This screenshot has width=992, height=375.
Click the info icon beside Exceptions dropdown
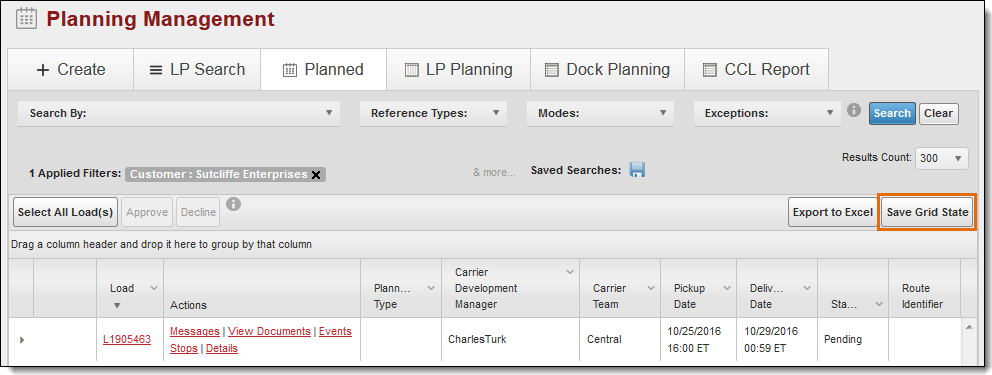[x=853, y=110]
